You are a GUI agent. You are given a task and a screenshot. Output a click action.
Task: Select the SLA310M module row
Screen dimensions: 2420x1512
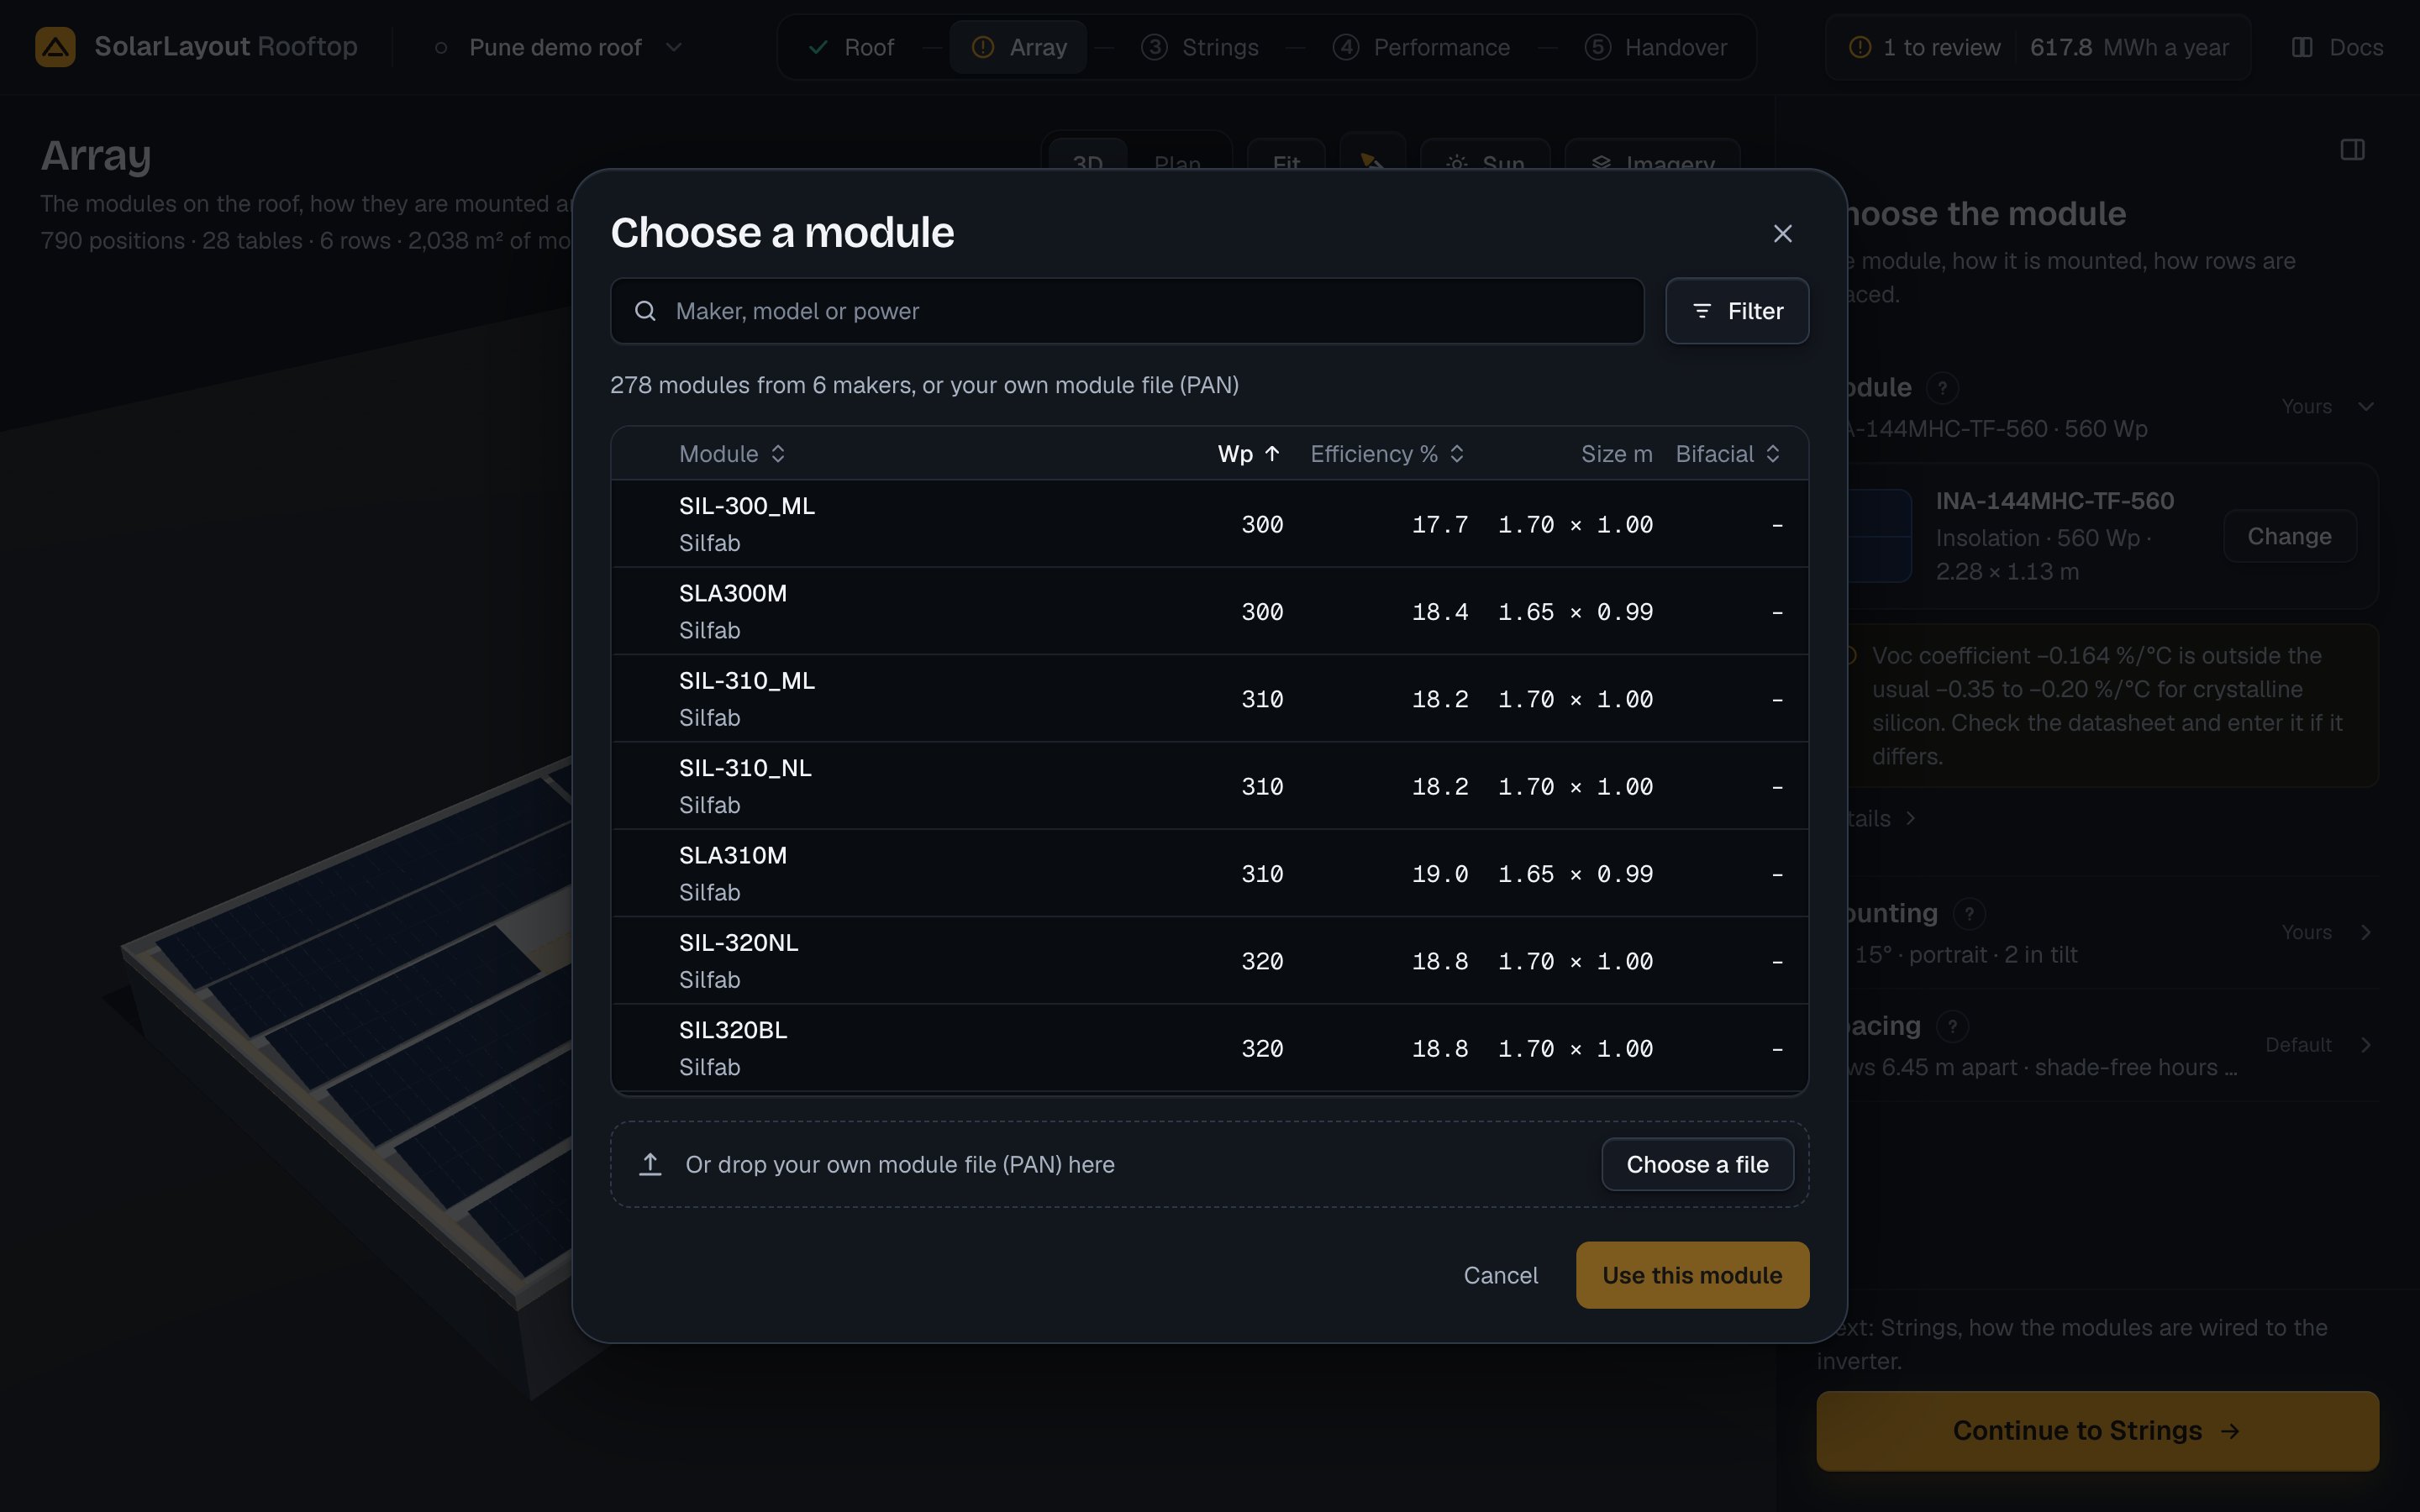click(x=1210, y=873)
